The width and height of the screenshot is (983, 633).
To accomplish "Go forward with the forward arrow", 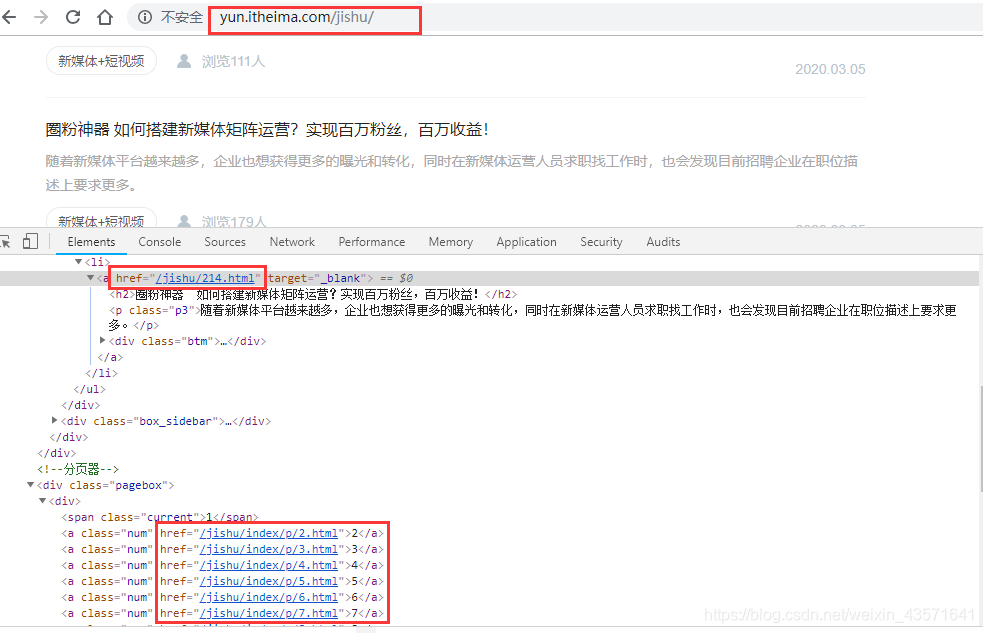I will (x=41, y=17).
